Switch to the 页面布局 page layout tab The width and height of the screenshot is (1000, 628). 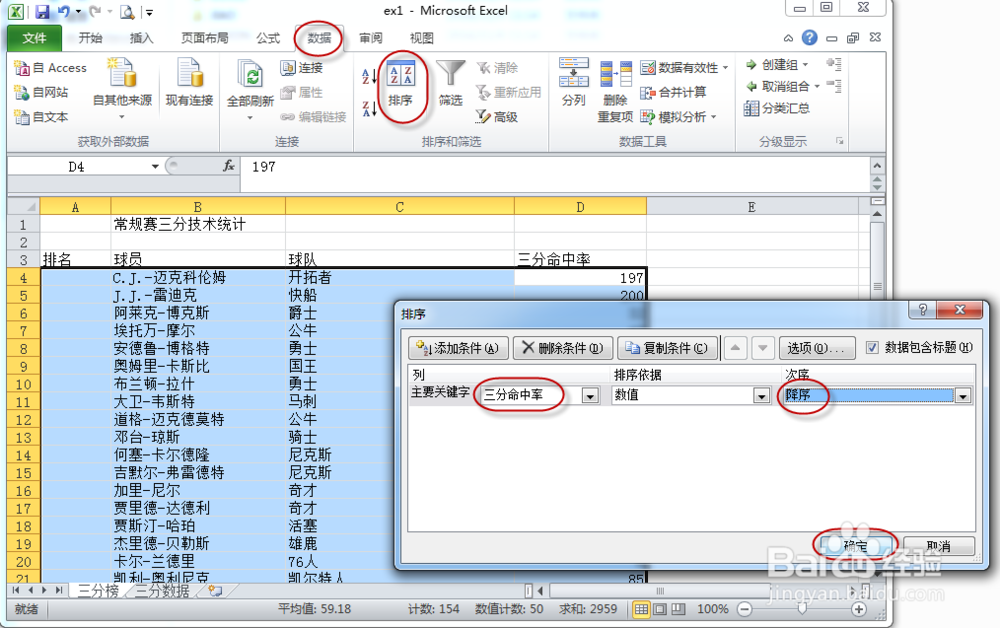(x=205, y=38)
